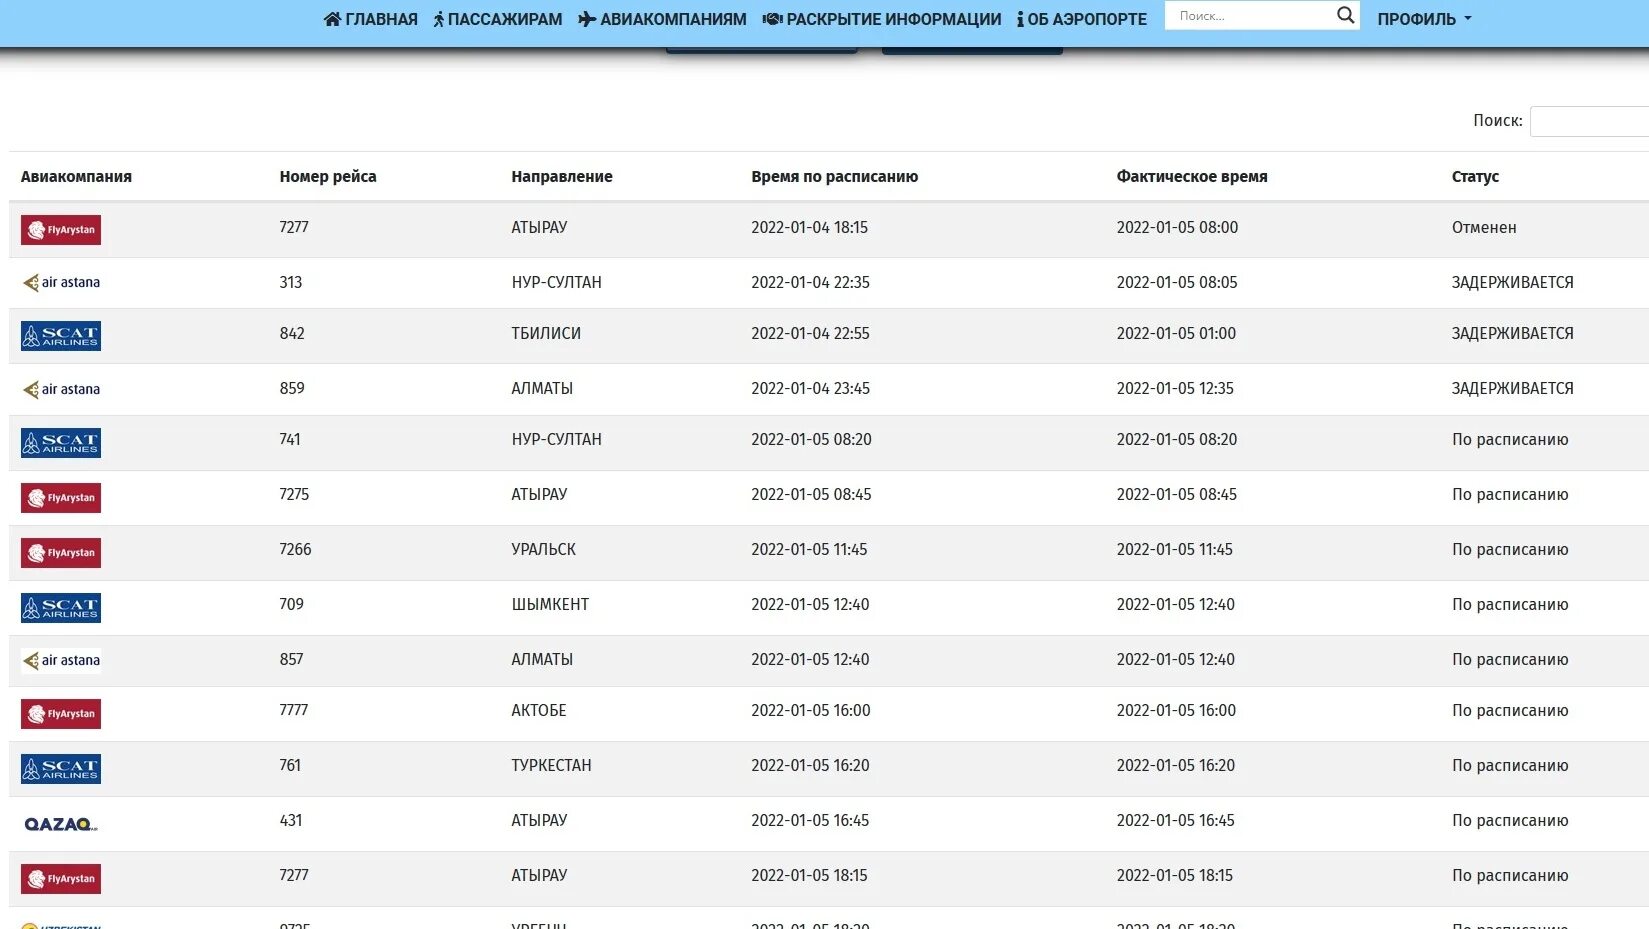The image size is (1649, 929).
Task: Select ЗАДЕРЖИВАЕТСЯ status for flight 313
Action: 1512,283
